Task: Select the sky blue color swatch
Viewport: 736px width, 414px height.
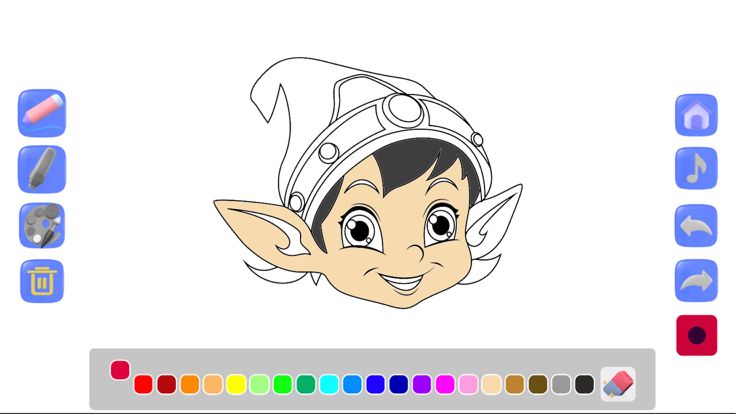Action: pyautogui.click(x=352, y=384)
